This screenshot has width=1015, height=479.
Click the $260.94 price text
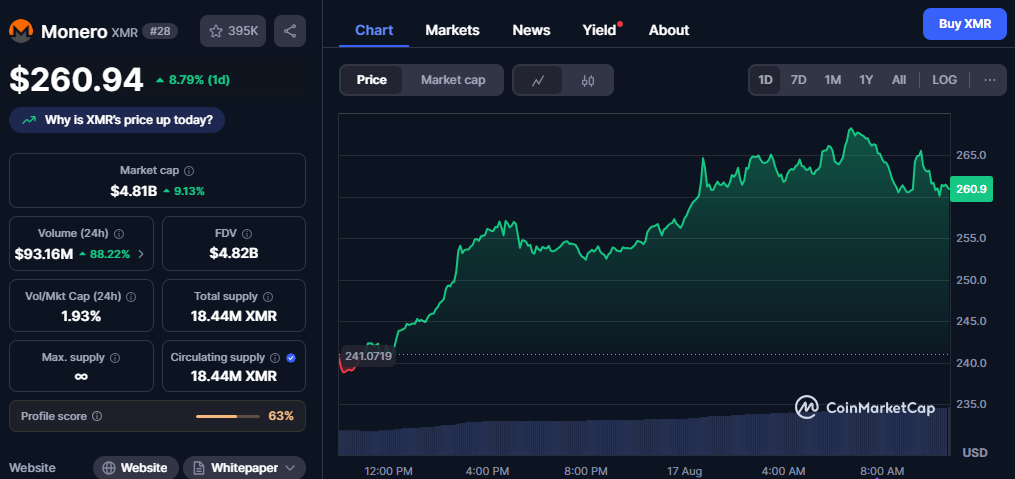[76, 80]
